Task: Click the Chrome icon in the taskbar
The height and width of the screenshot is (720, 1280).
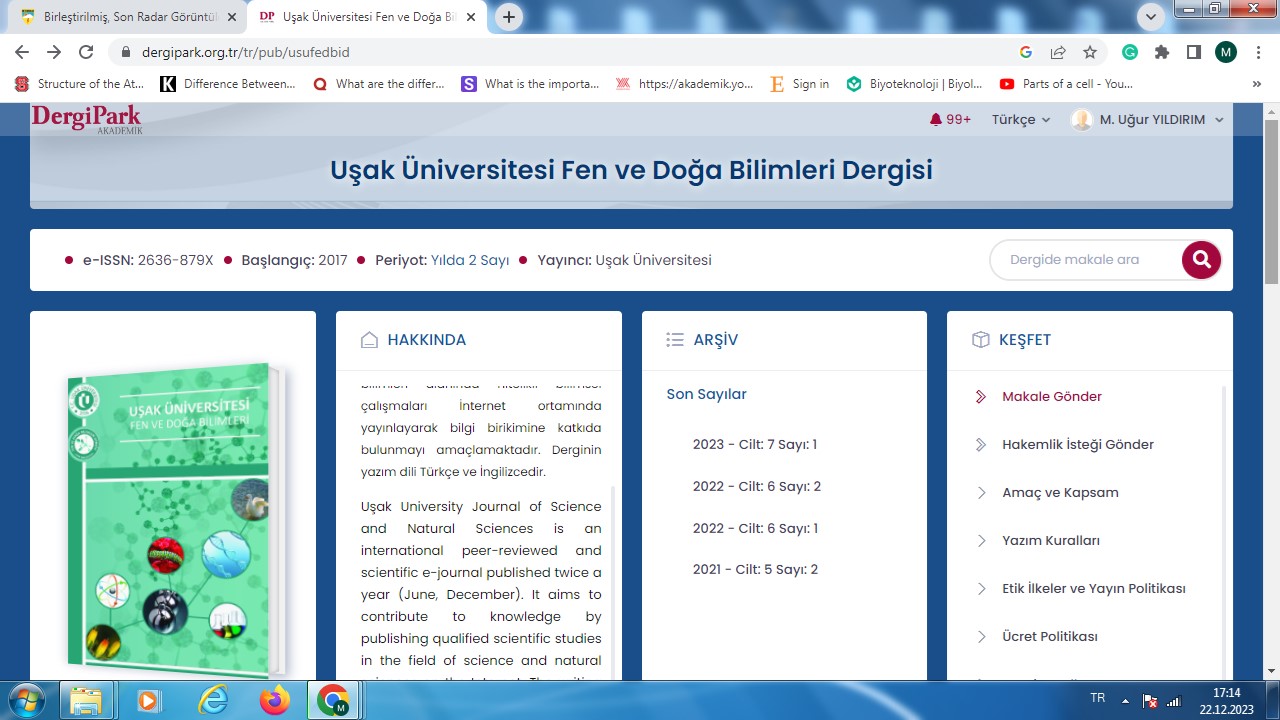Action: point(334,700)
